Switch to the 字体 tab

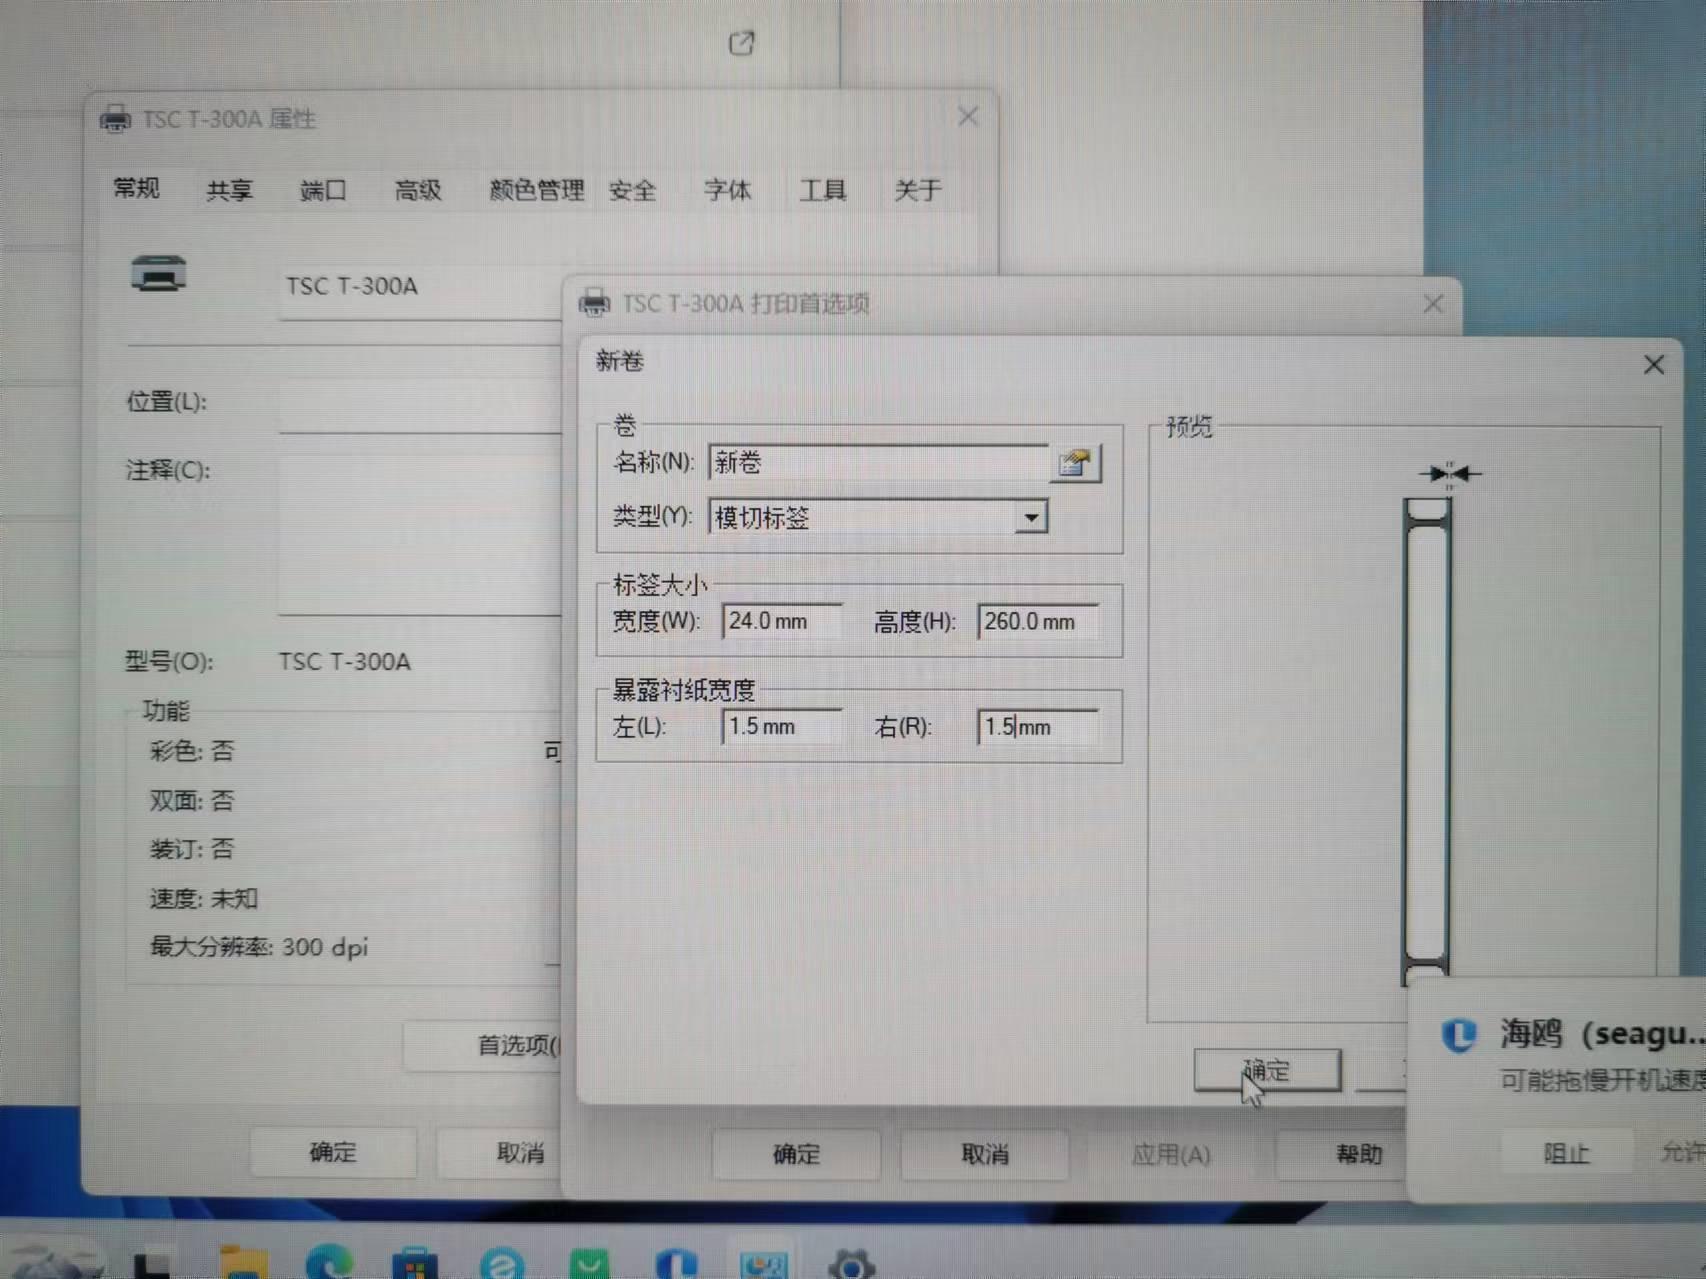click(x=727, y=190)
